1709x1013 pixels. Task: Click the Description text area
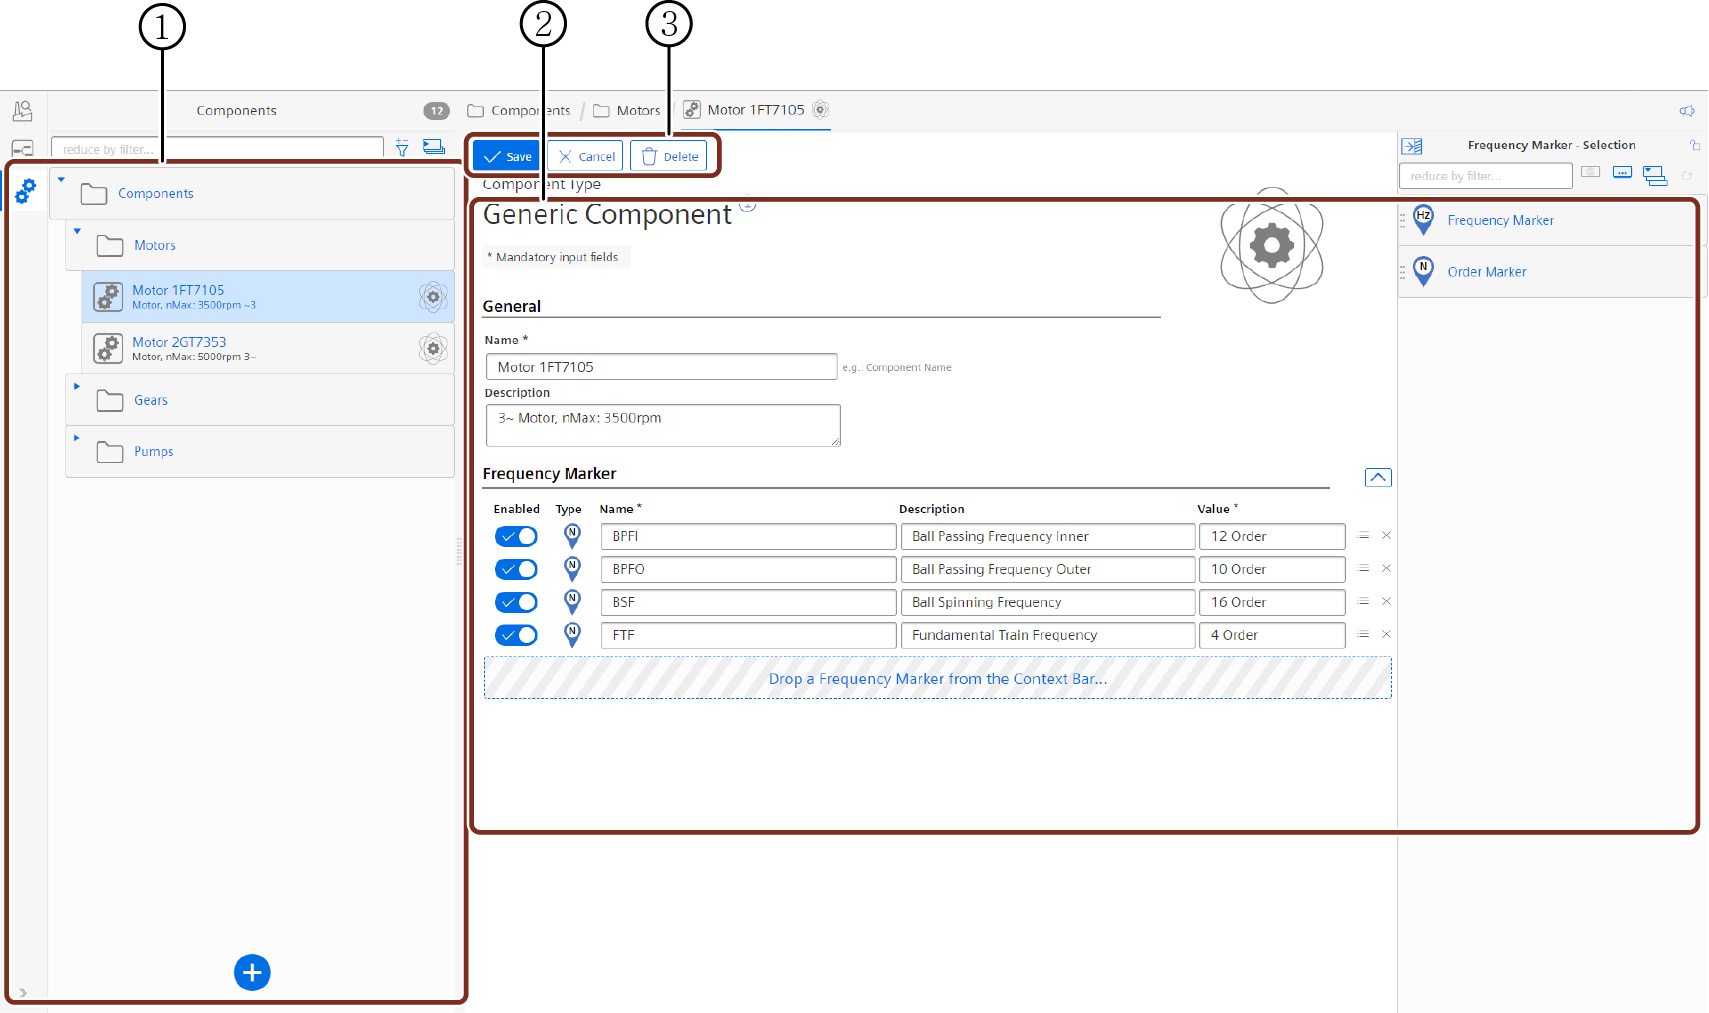click(x=663, y=425)
